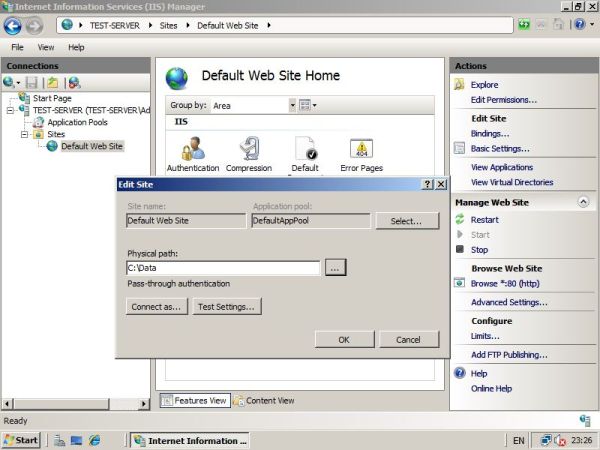Click the up folder icon in Connections
The image size is (600, 450).
53,82
